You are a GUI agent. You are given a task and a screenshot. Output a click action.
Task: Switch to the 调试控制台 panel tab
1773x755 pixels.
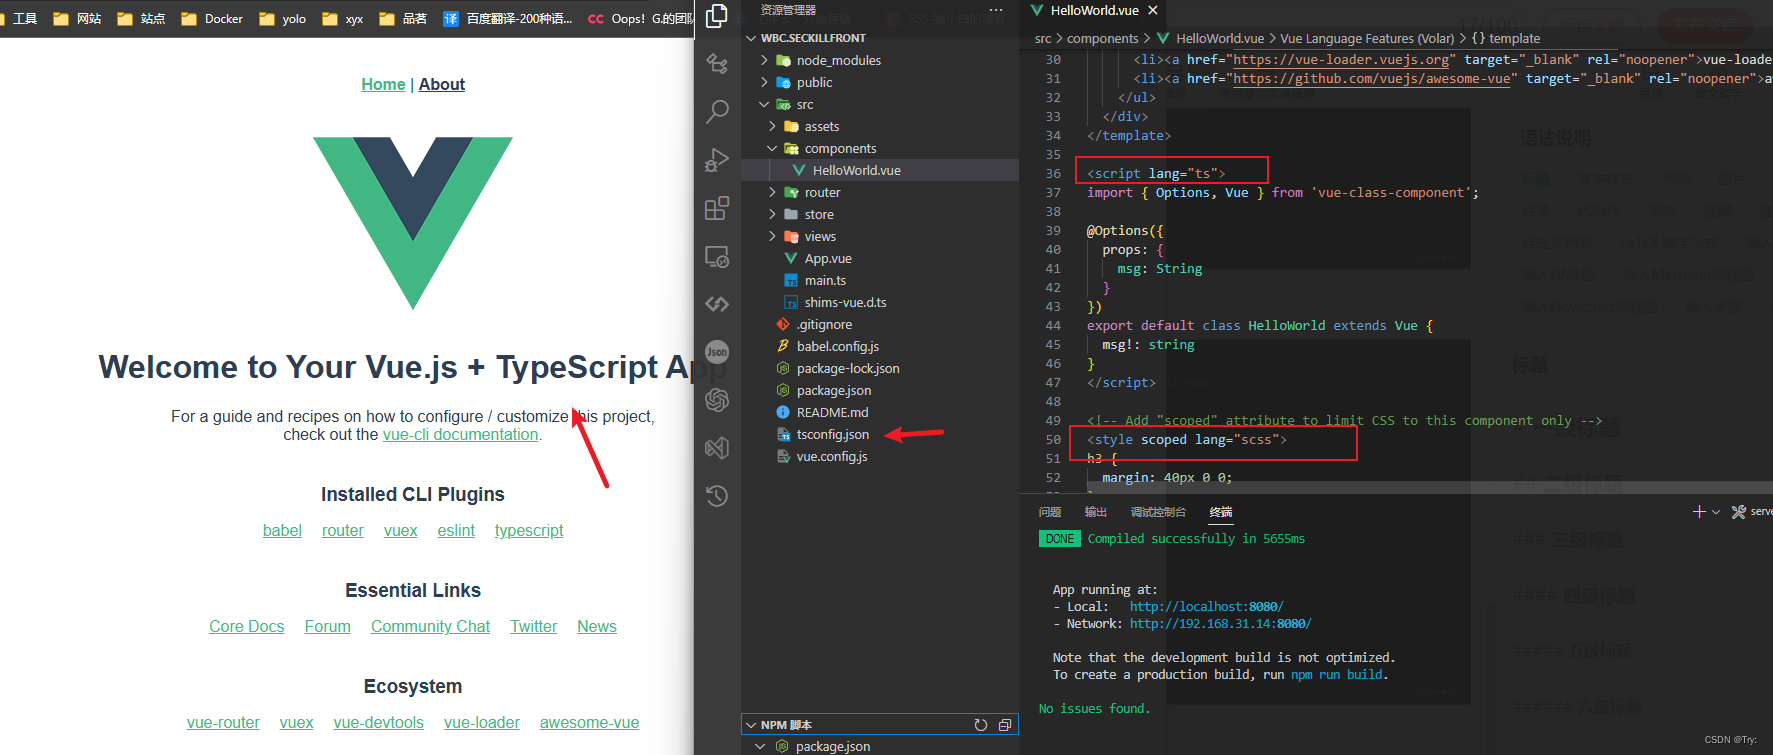[x=1158, y=512]
